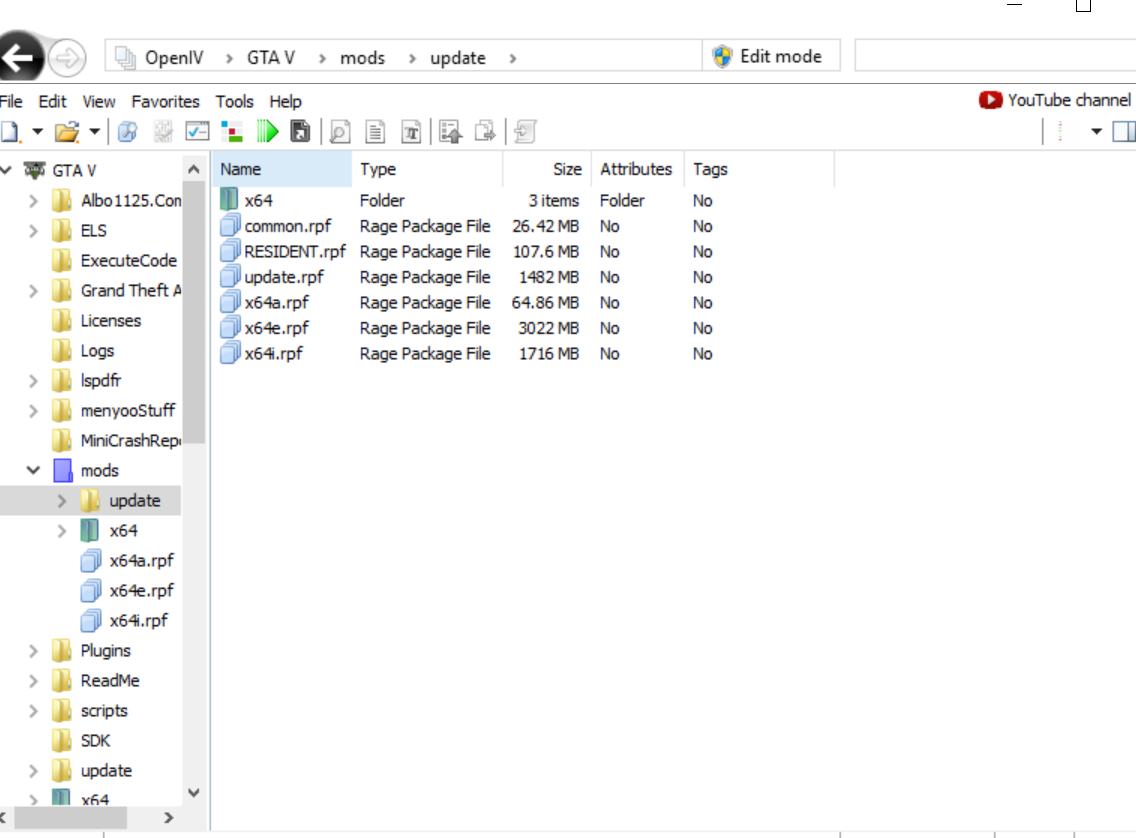This screenshot has width=1136, height=838.
Task: Open the Open-folder dropdown arrow
Action: tap(94, 132)
